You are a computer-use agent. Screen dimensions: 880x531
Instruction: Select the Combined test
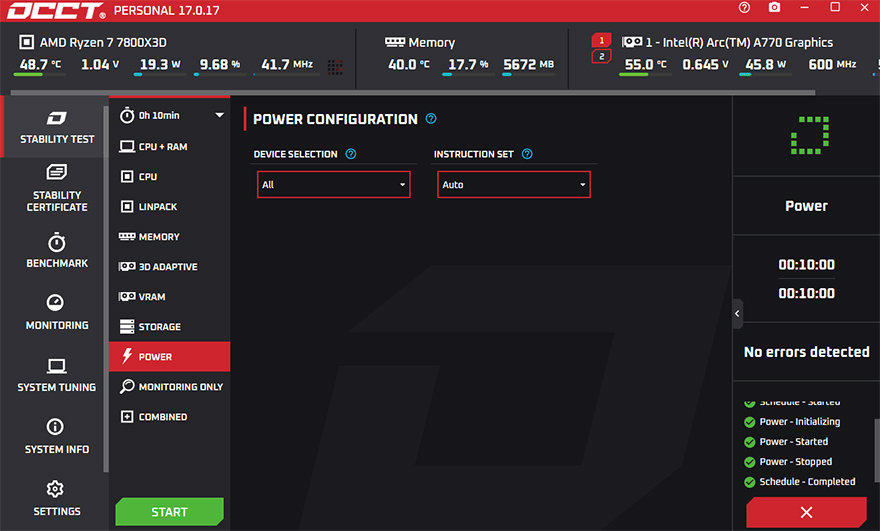(170, 417)
